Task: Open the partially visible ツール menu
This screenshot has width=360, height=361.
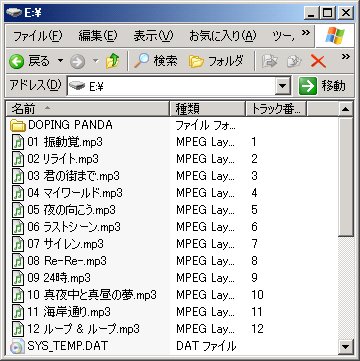Action: tap(283, 36)
